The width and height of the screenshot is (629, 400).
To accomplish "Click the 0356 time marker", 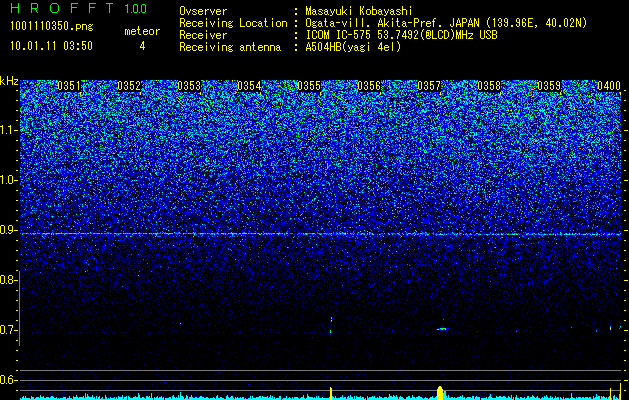I will (369, 86).
